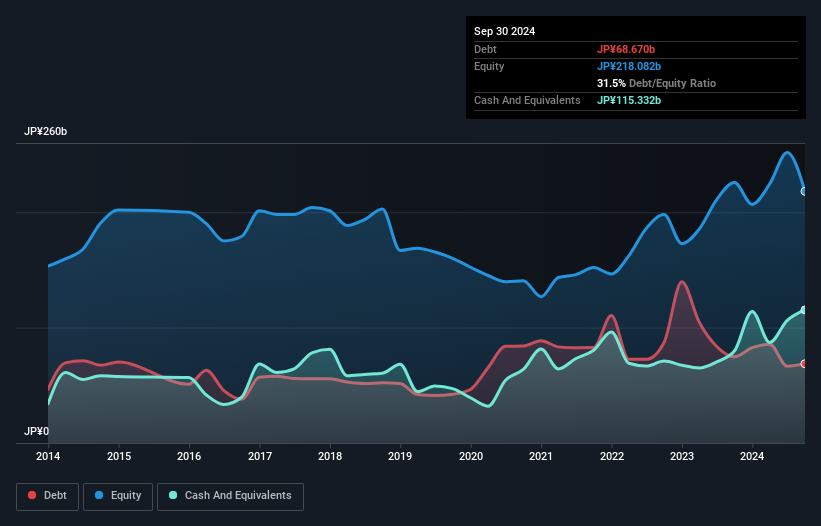Click the red debt peak at 2023

click(x=682, y=282)
